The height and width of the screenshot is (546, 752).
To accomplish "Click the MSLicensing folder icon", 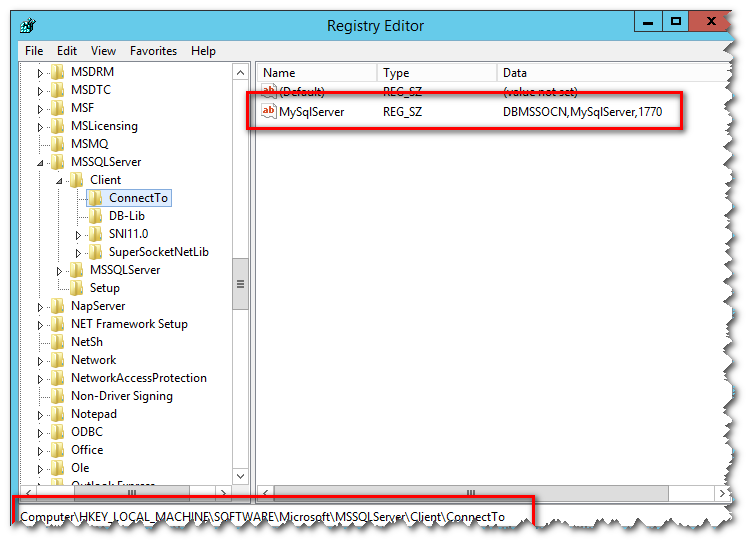I will click(x=58, y=126).
